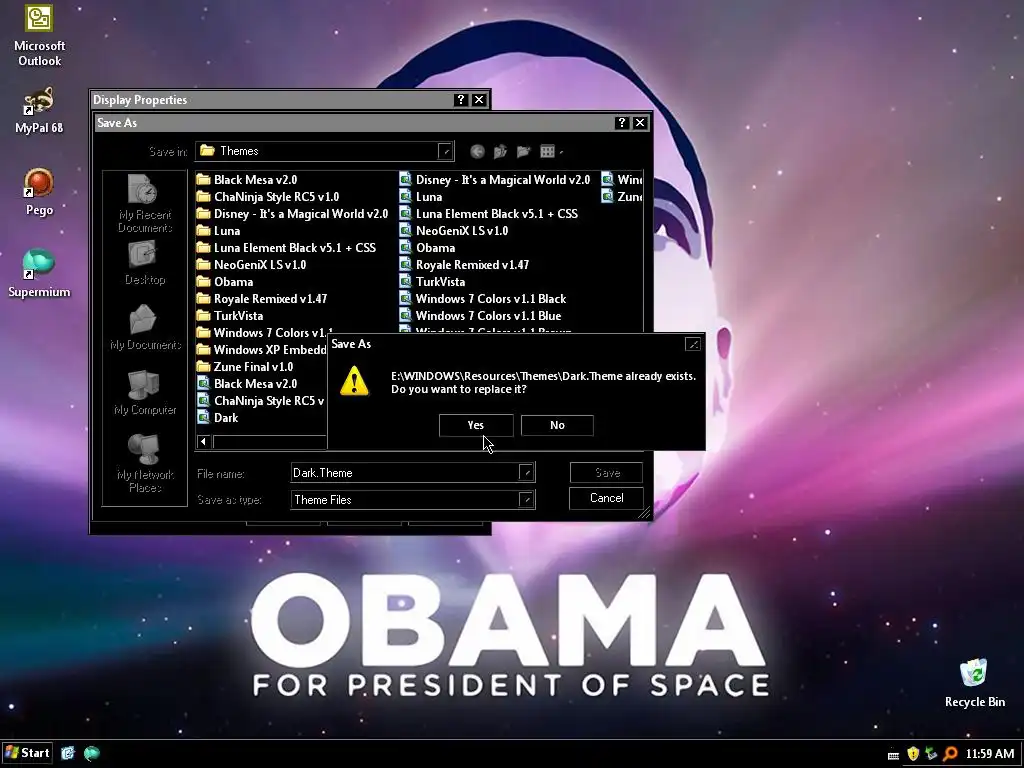This screenshot has width=1024, height=768.
Task: Click the Dark.Theme file name field
Action: point(405,473)
